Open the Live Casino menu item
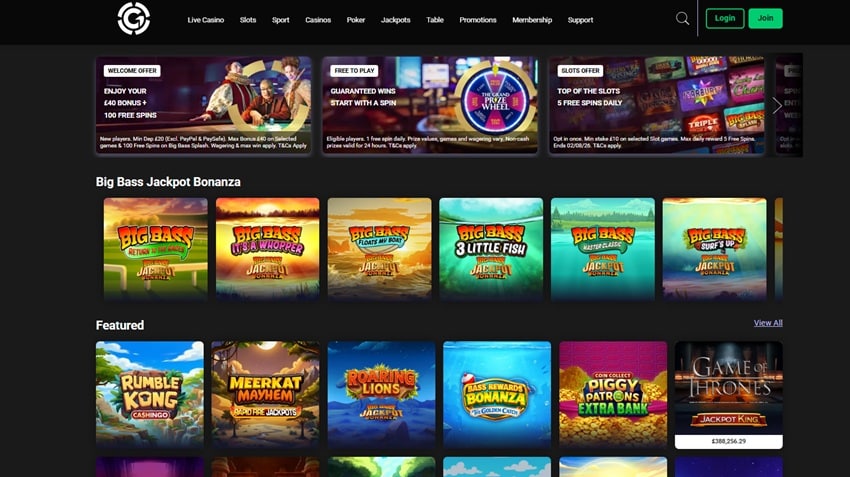 (x=205, y=20)
